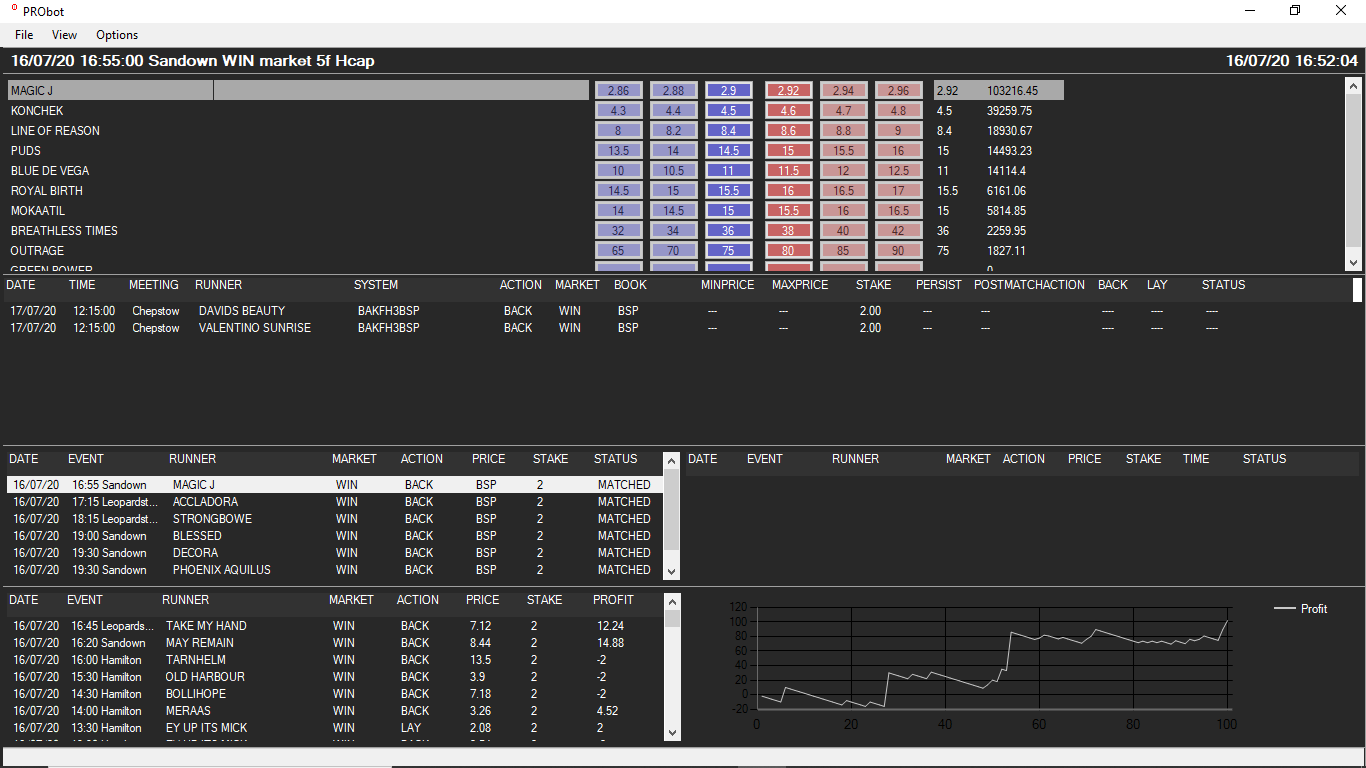Click OUTRAGE lay price 90
1366x768 pixels.
coord(898,251)
